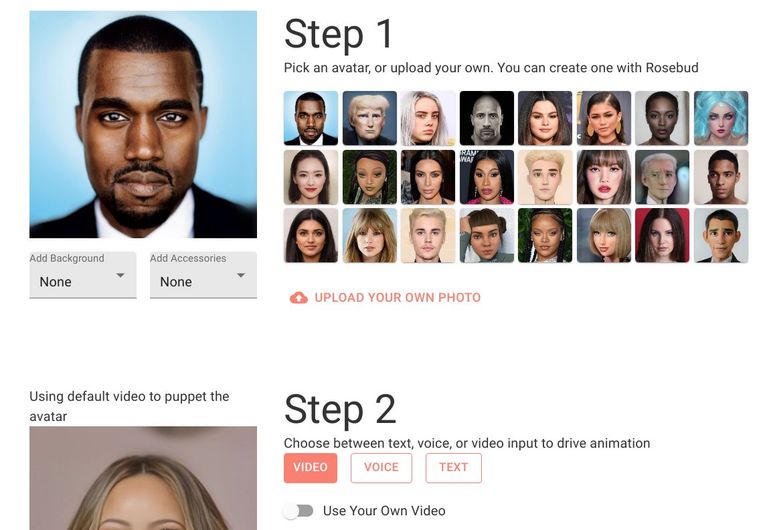Open the Add Accessories dropdown
Viewport: 767px width, 530px height.
[x=203, y=275]
